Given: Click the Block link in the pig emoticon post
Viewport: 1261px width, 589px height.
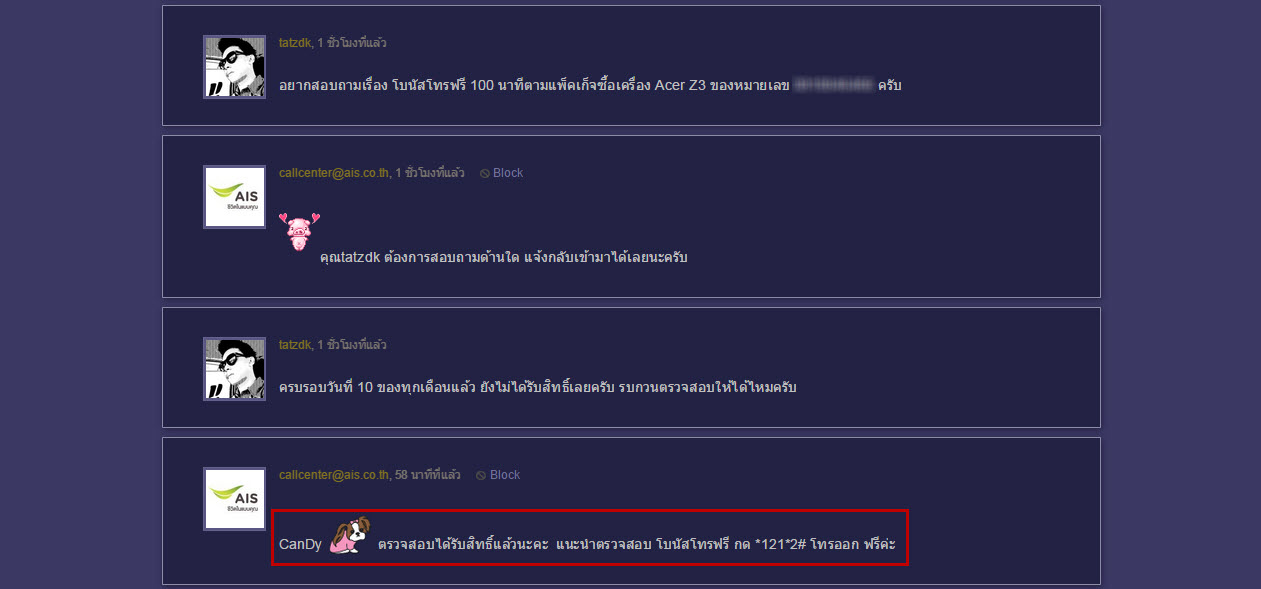Looking at the screenshot, I should 508,173.
